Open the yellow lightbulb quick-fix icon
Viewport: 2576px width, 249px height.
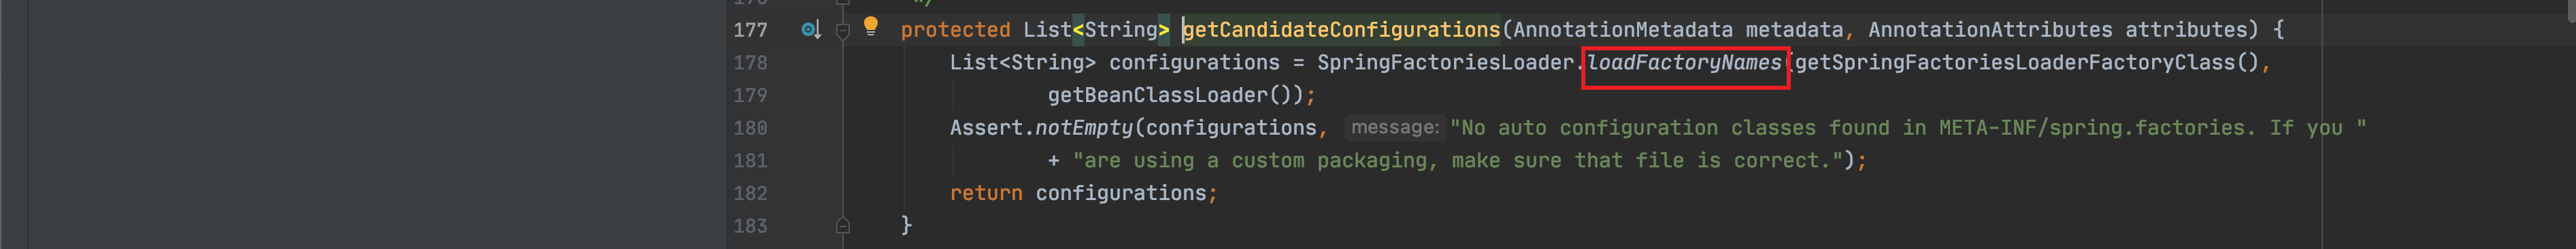(871, 26)
